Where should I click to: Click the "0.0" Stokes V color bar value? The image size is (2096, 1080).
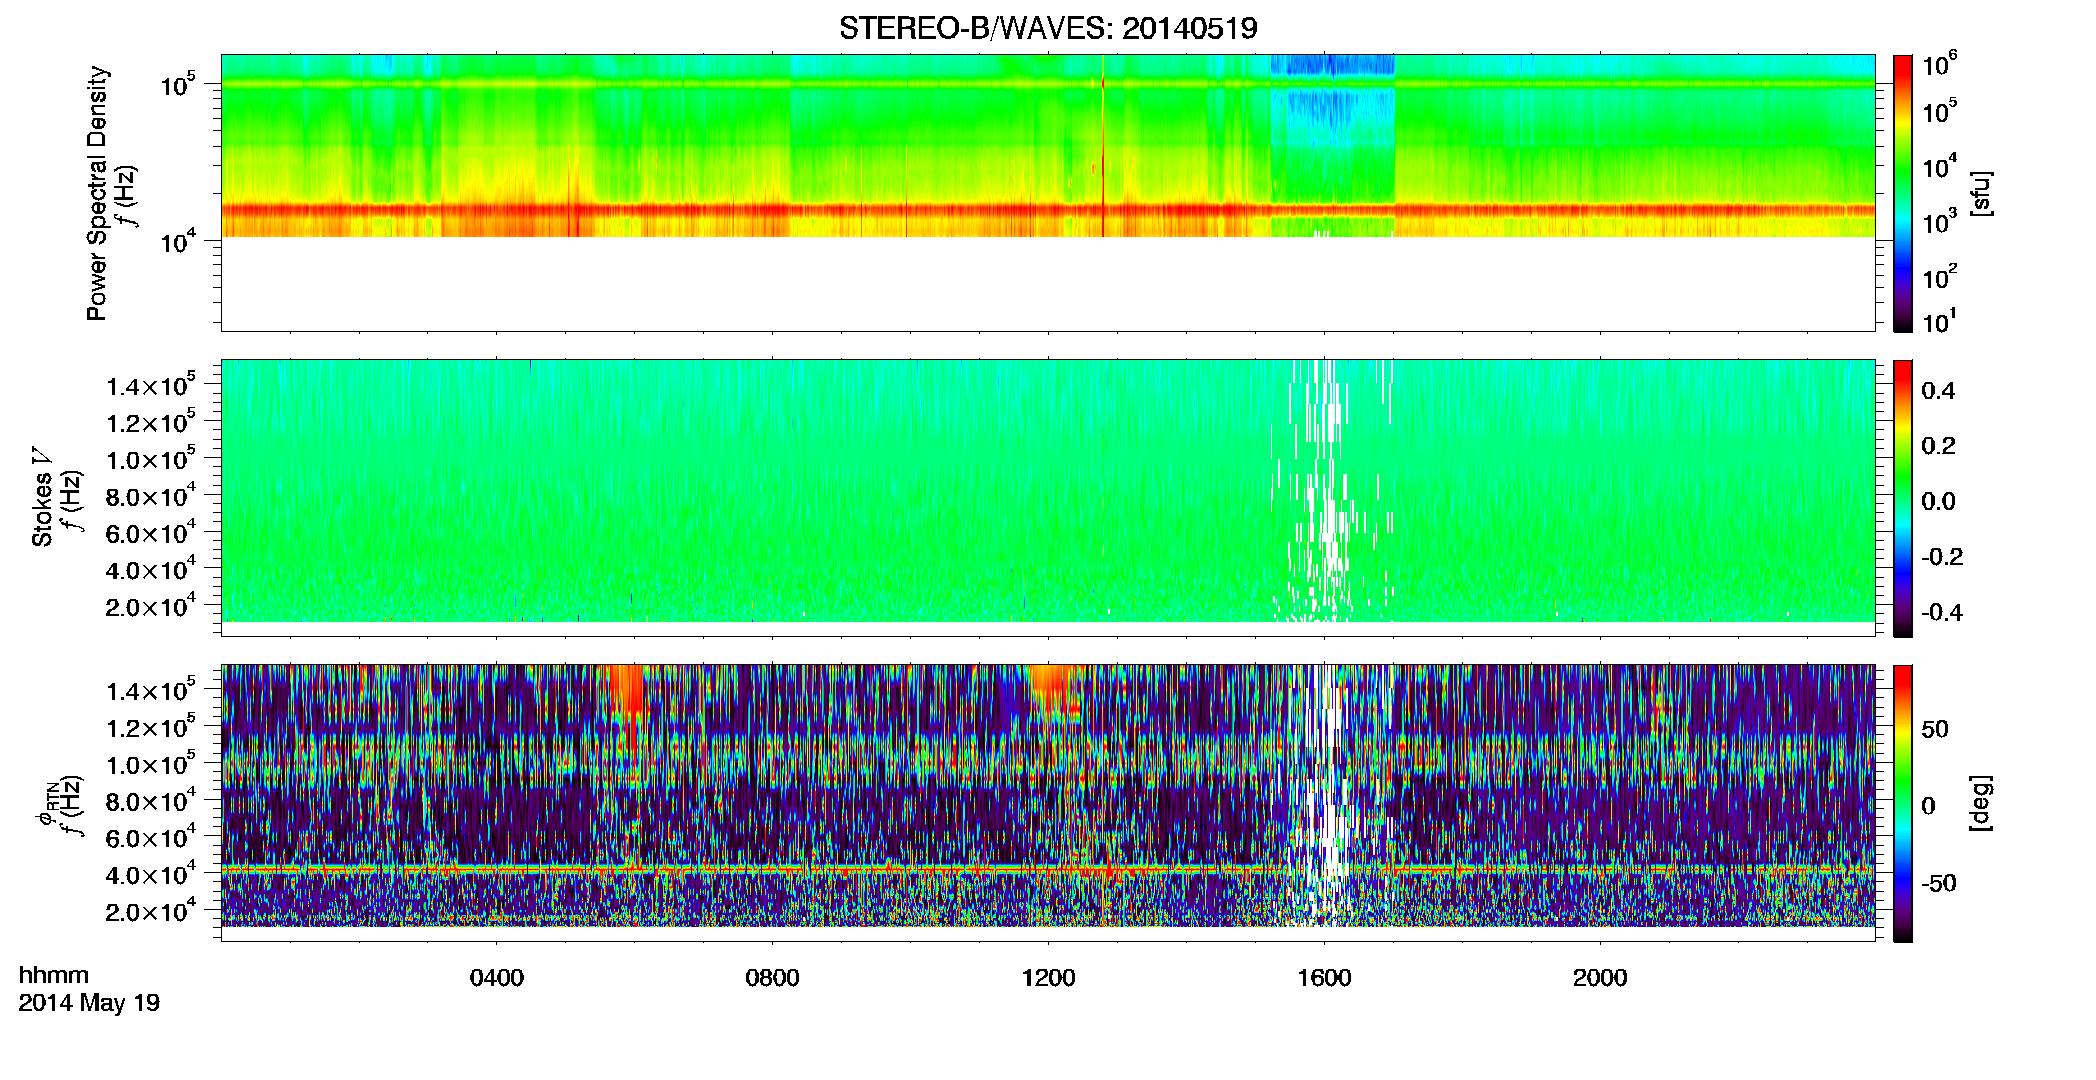1938,502
